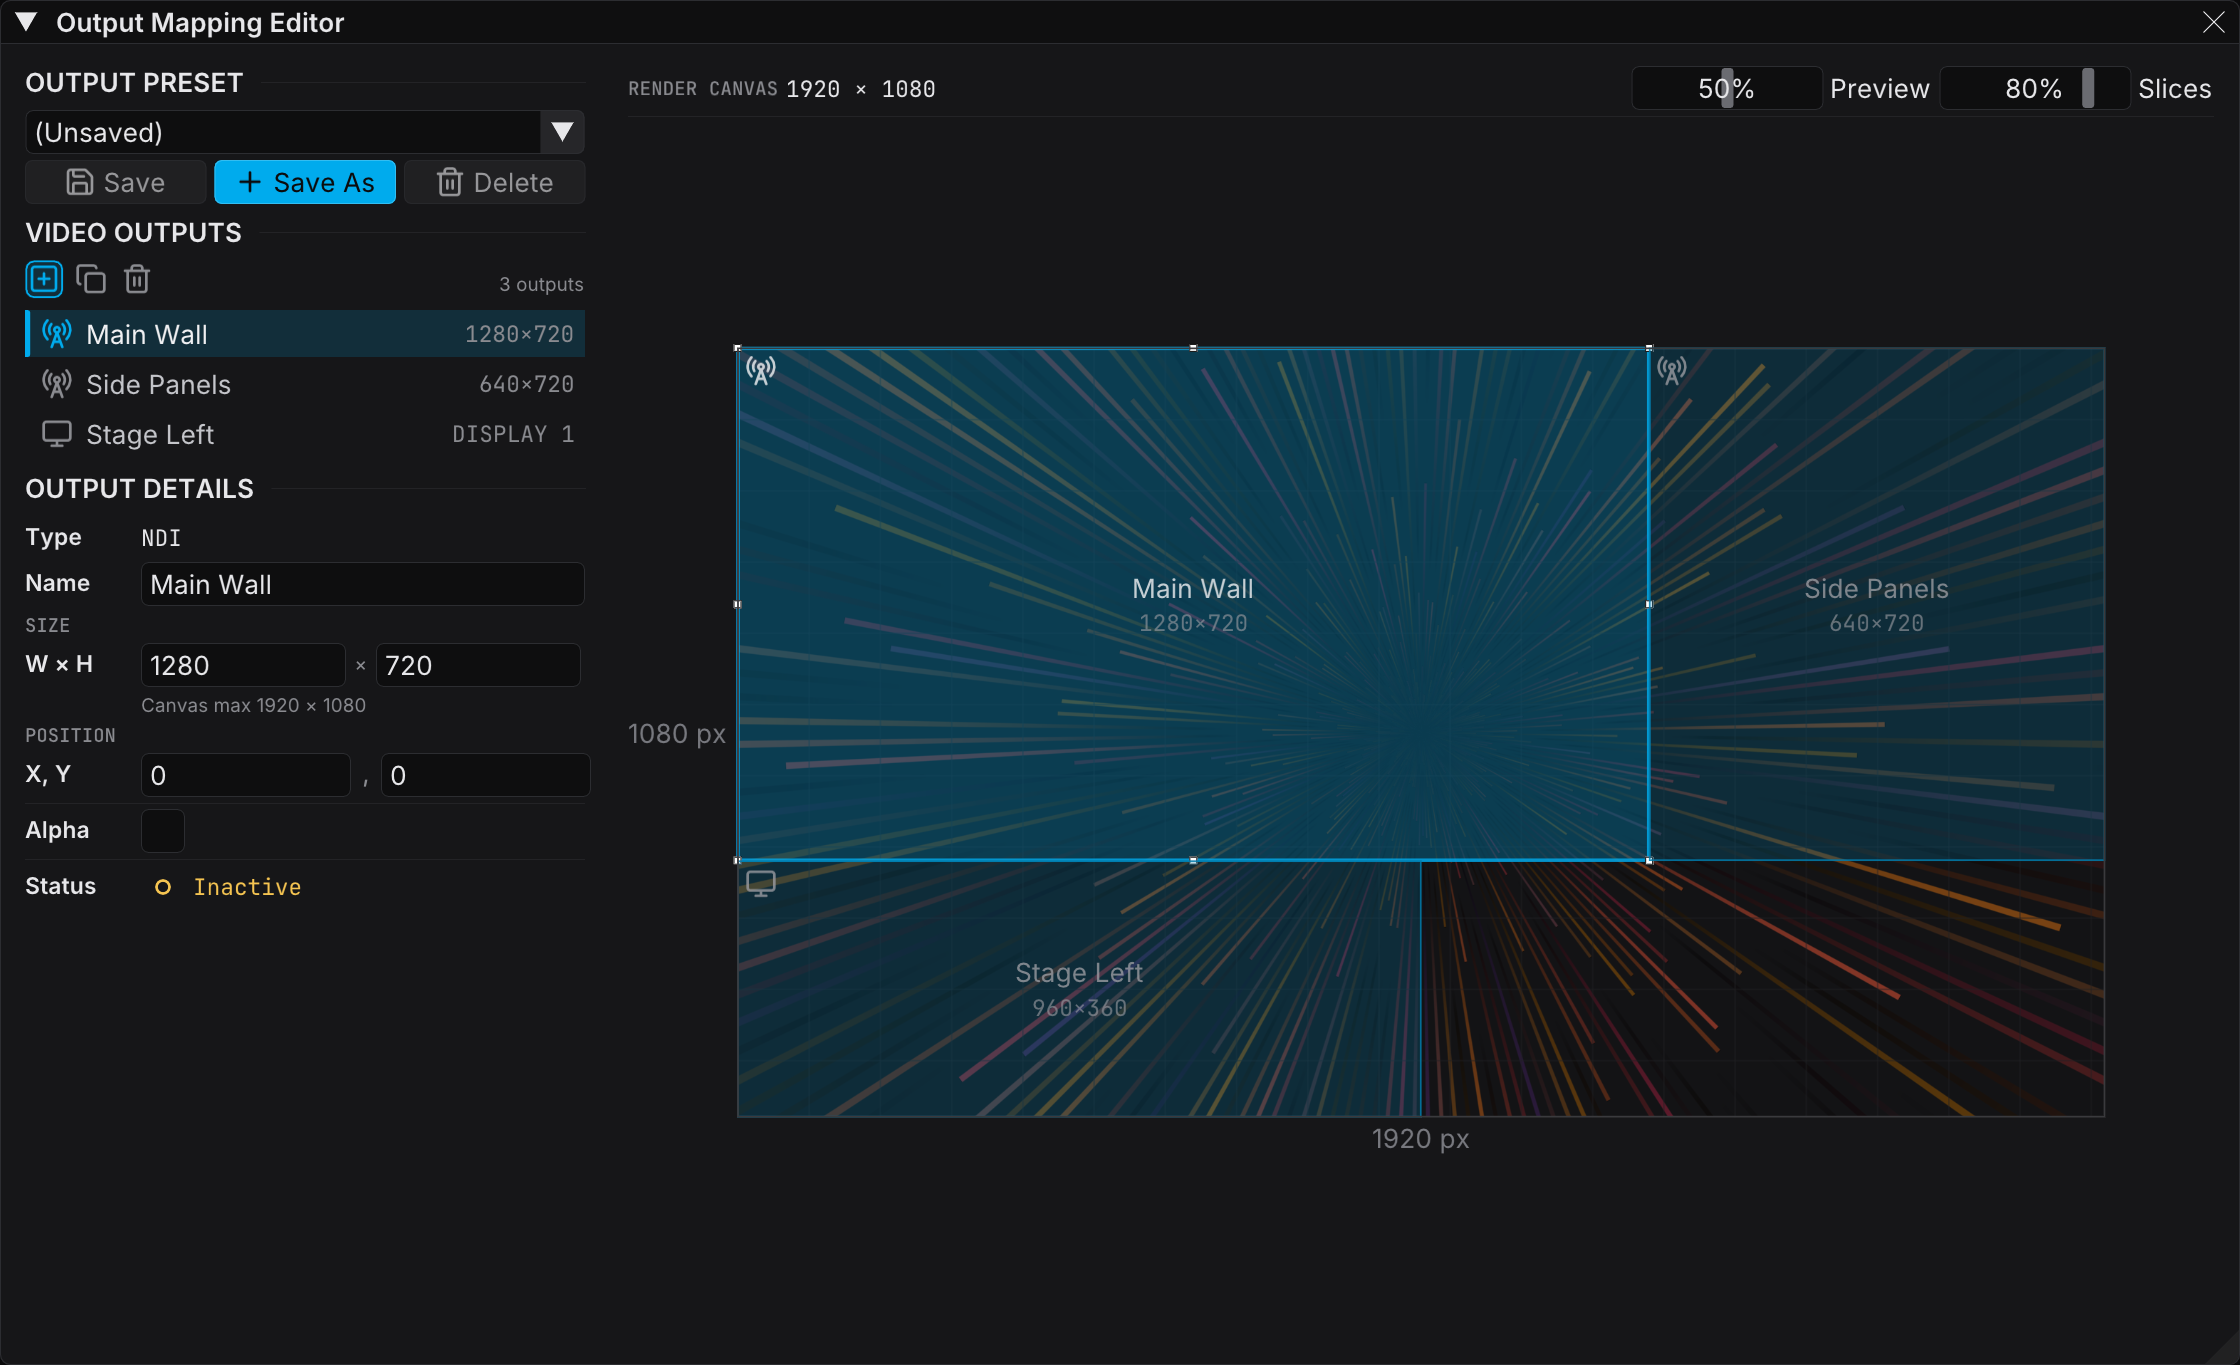The height and width of the screenshot is (1365, 2240).
Task: Add a new video output
Action: pos(44,279)
